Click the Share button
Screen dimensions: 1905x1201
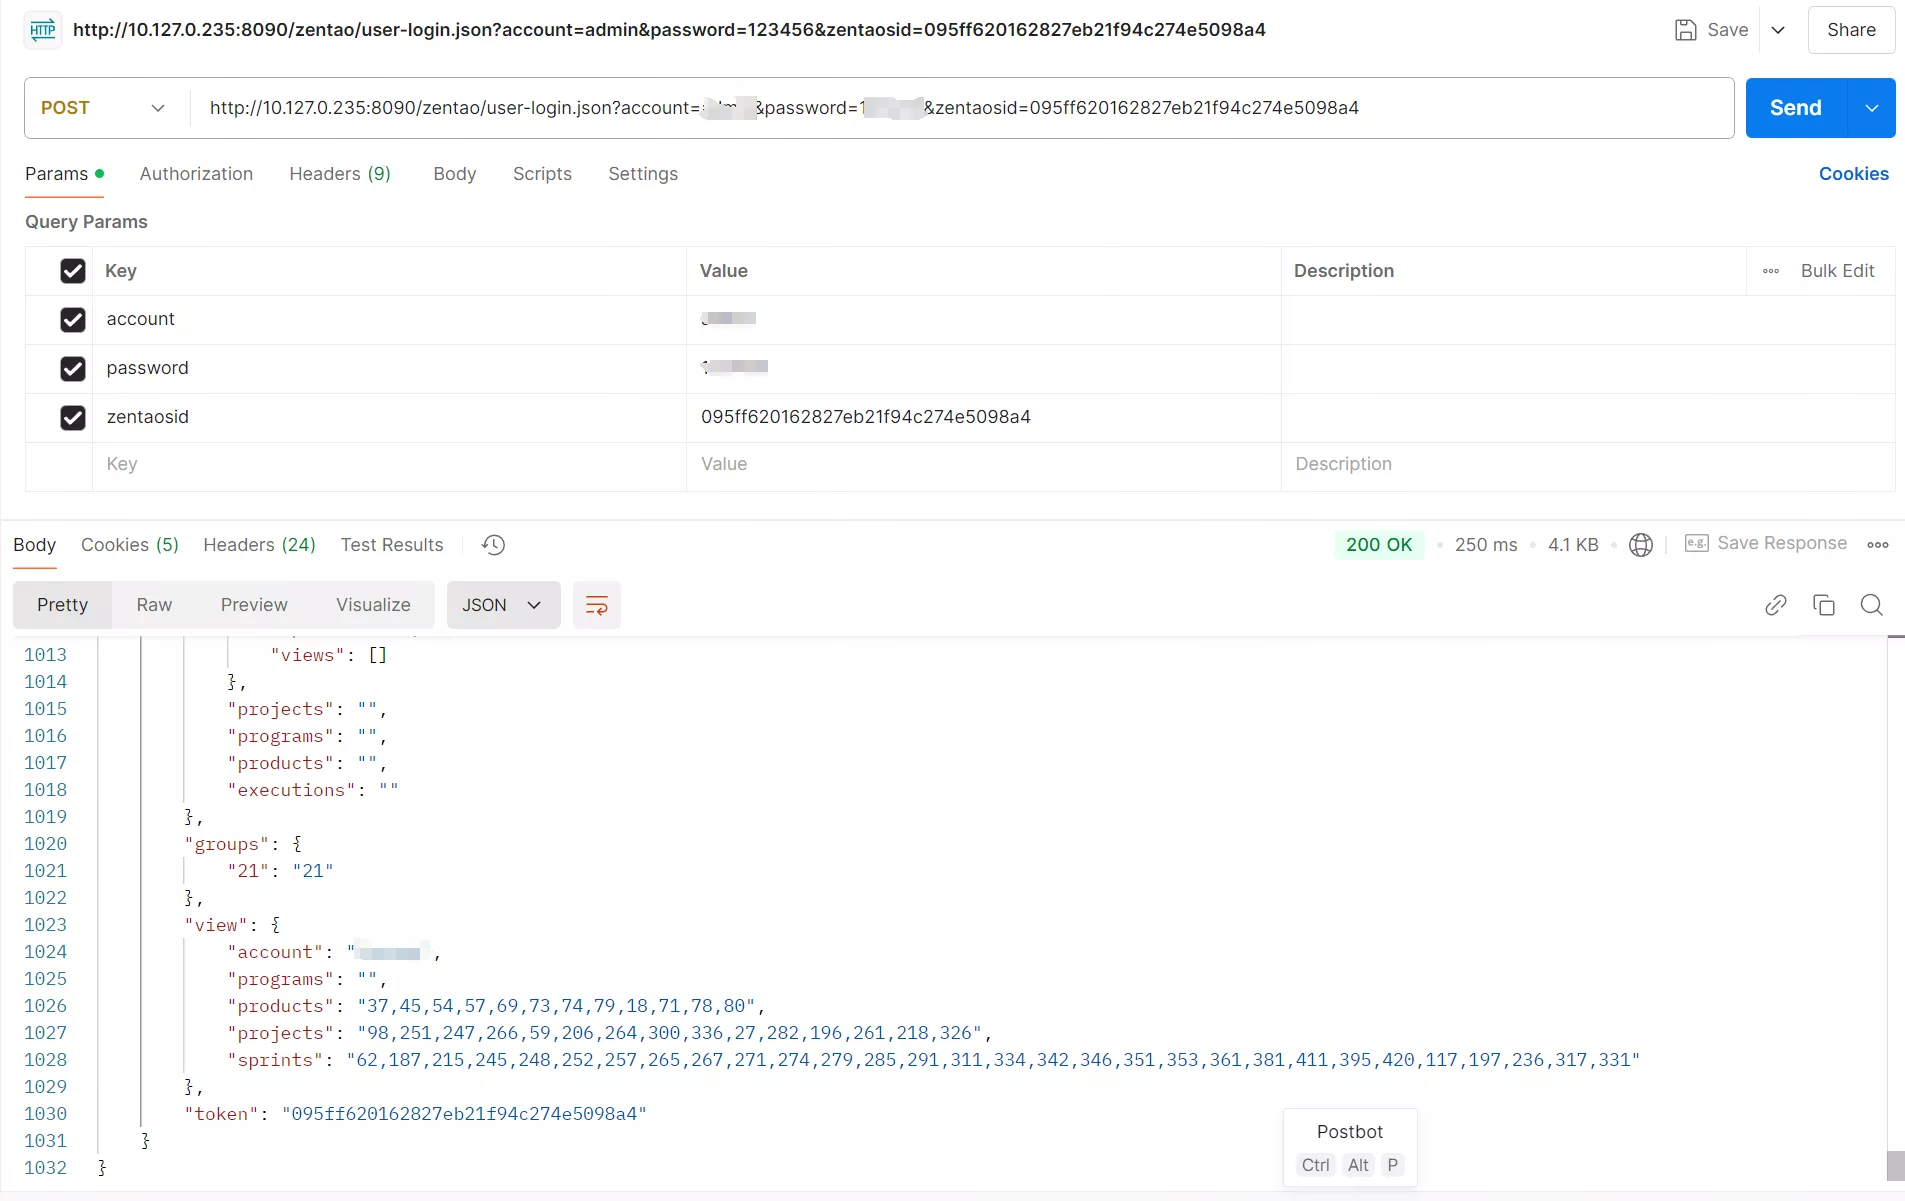(1851, 30)
